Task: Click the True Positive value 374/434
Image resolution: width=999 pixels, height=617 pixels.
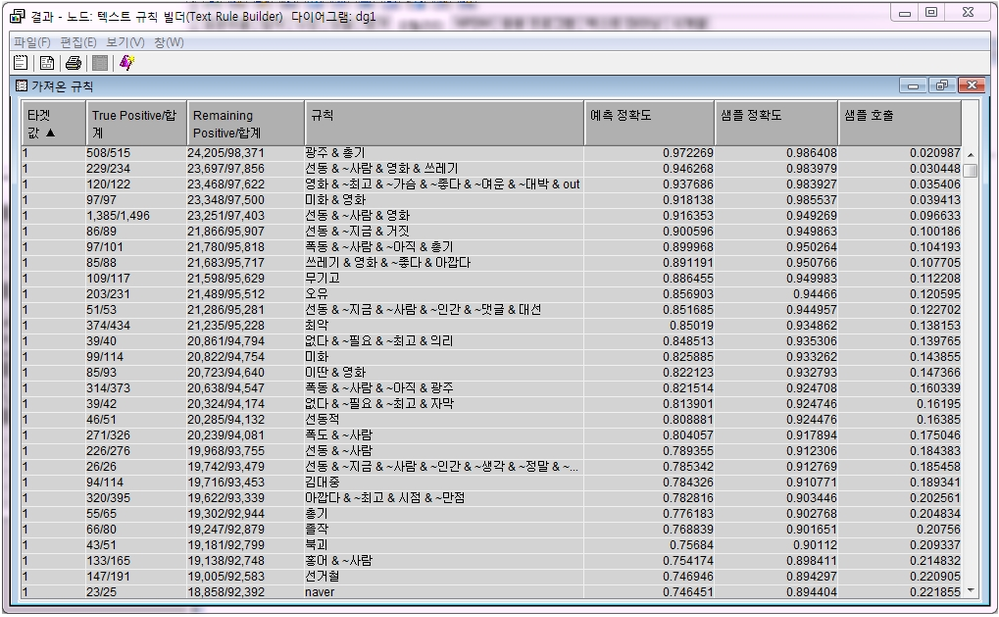Action: pos(108,326)
